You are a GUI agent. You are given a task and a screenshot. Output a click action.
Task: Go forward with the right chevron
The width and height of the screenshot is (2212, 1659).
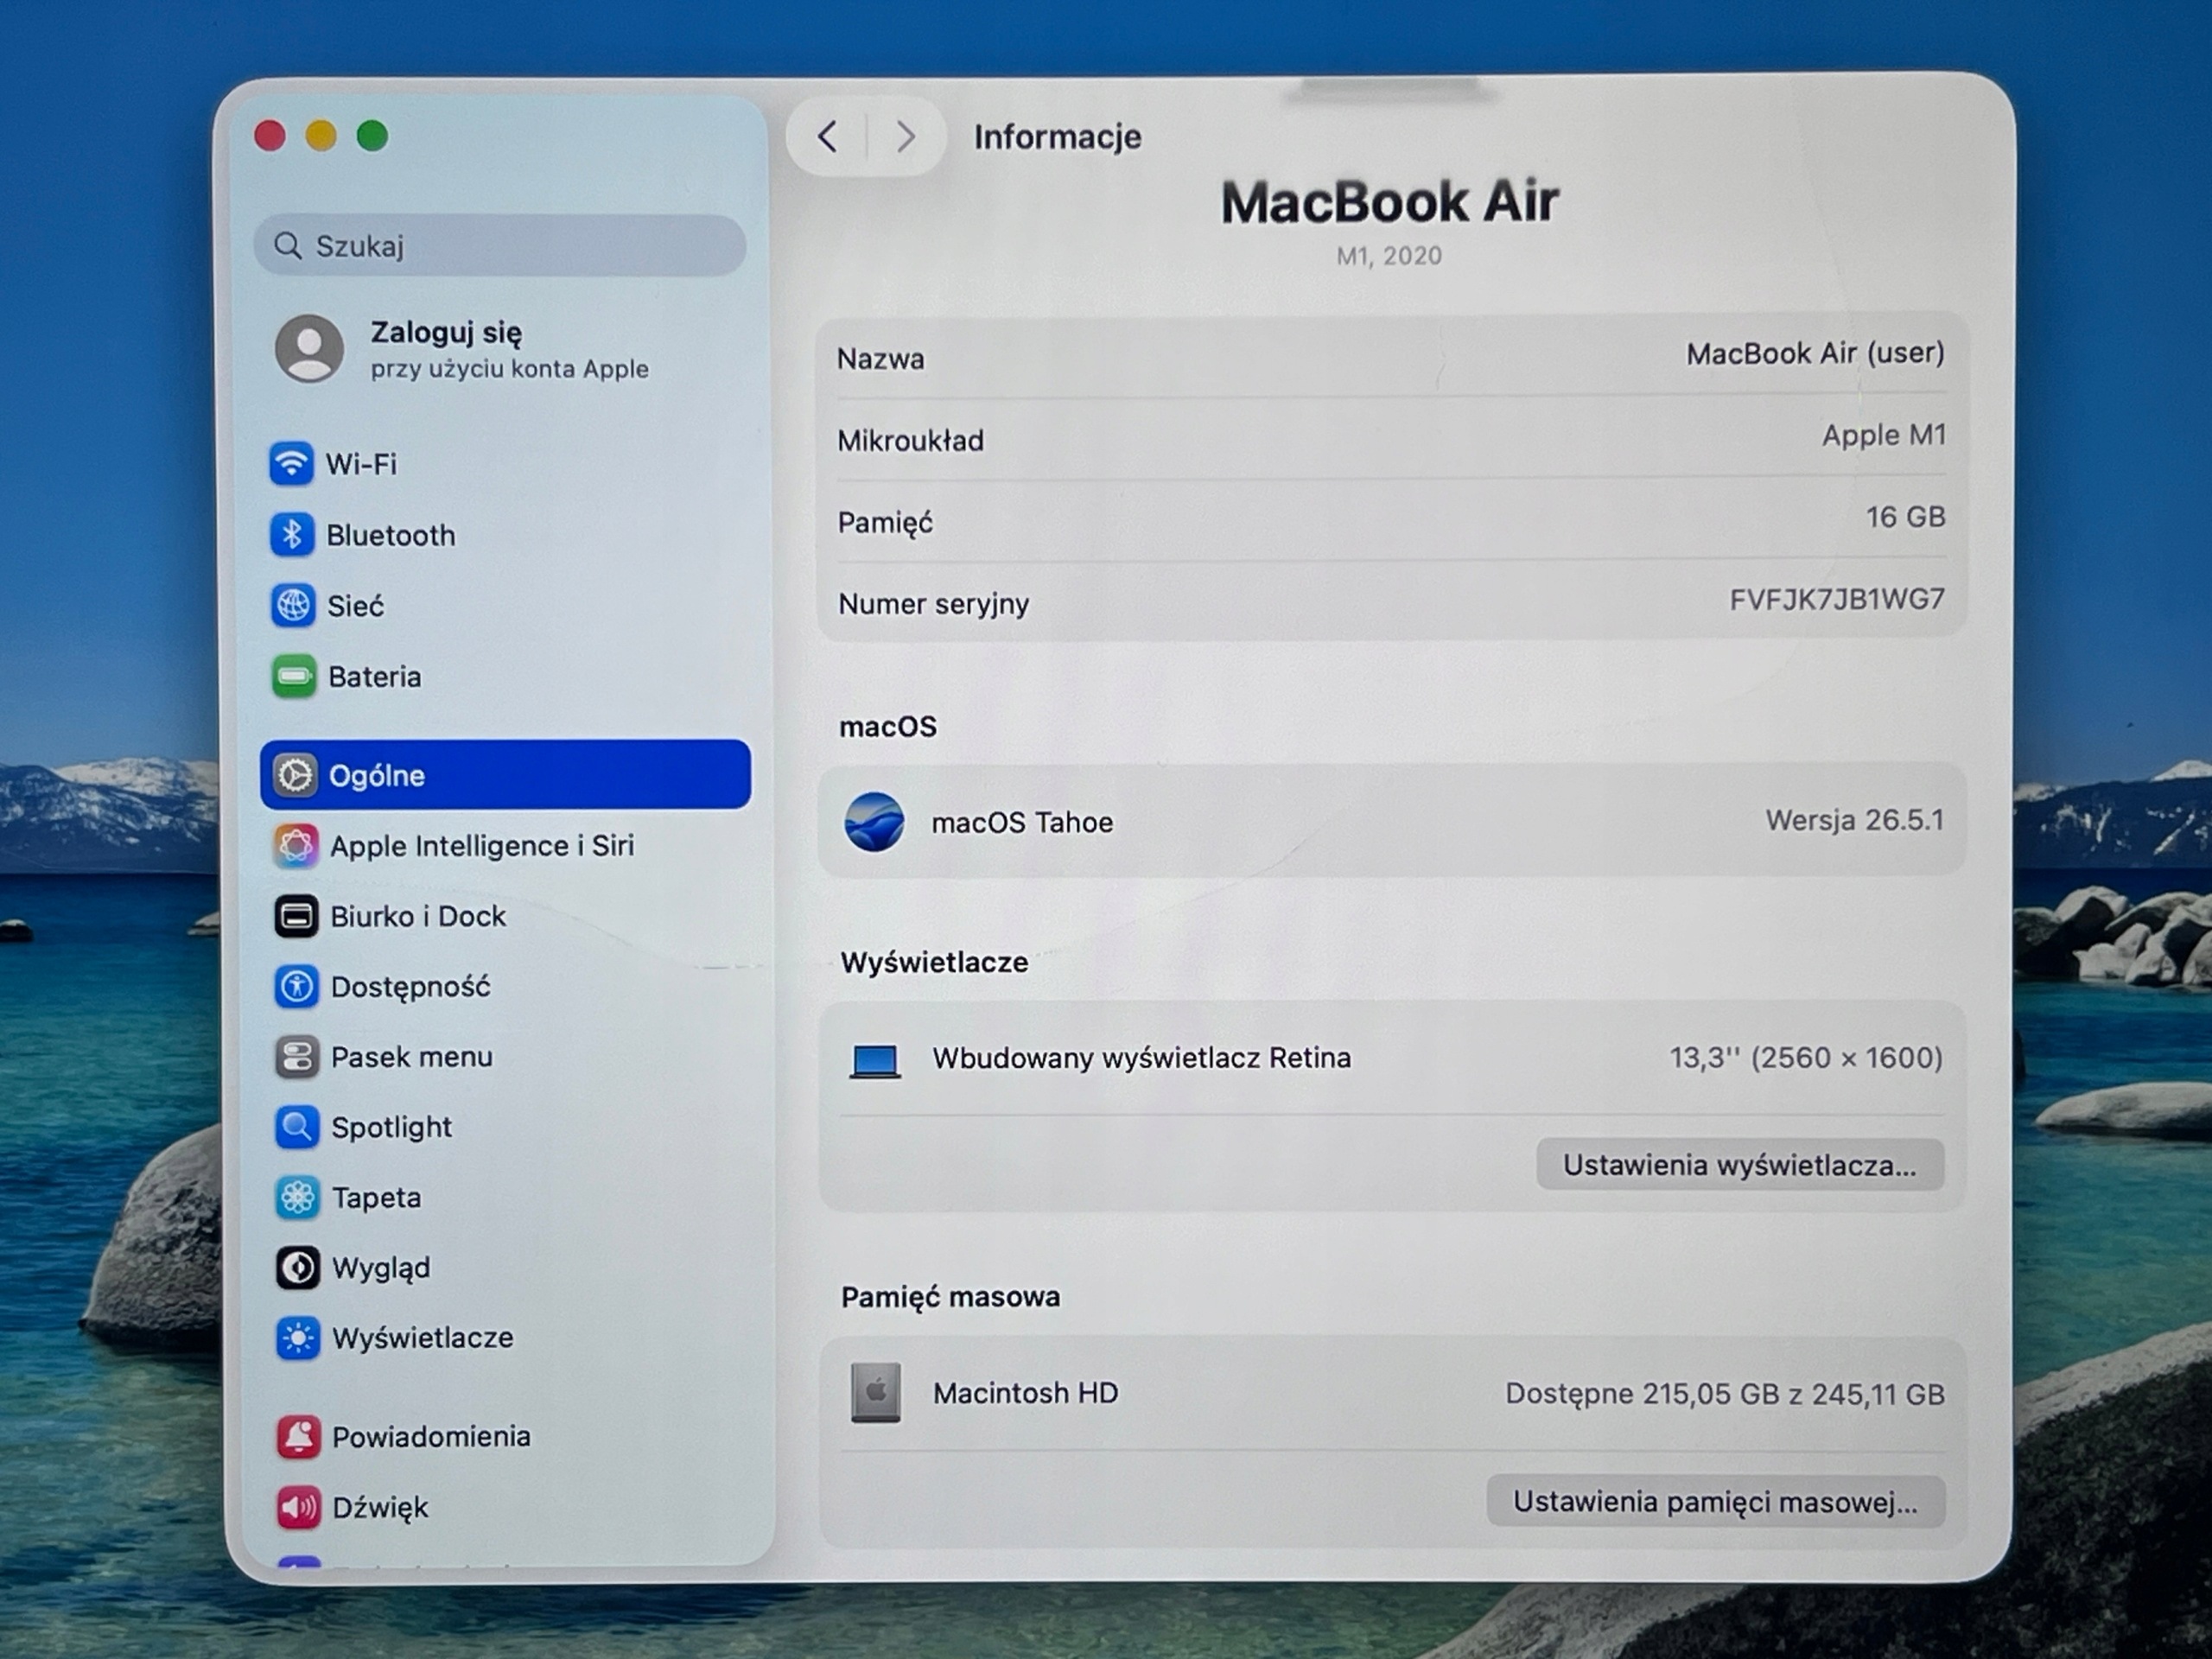tap(906, 136)
